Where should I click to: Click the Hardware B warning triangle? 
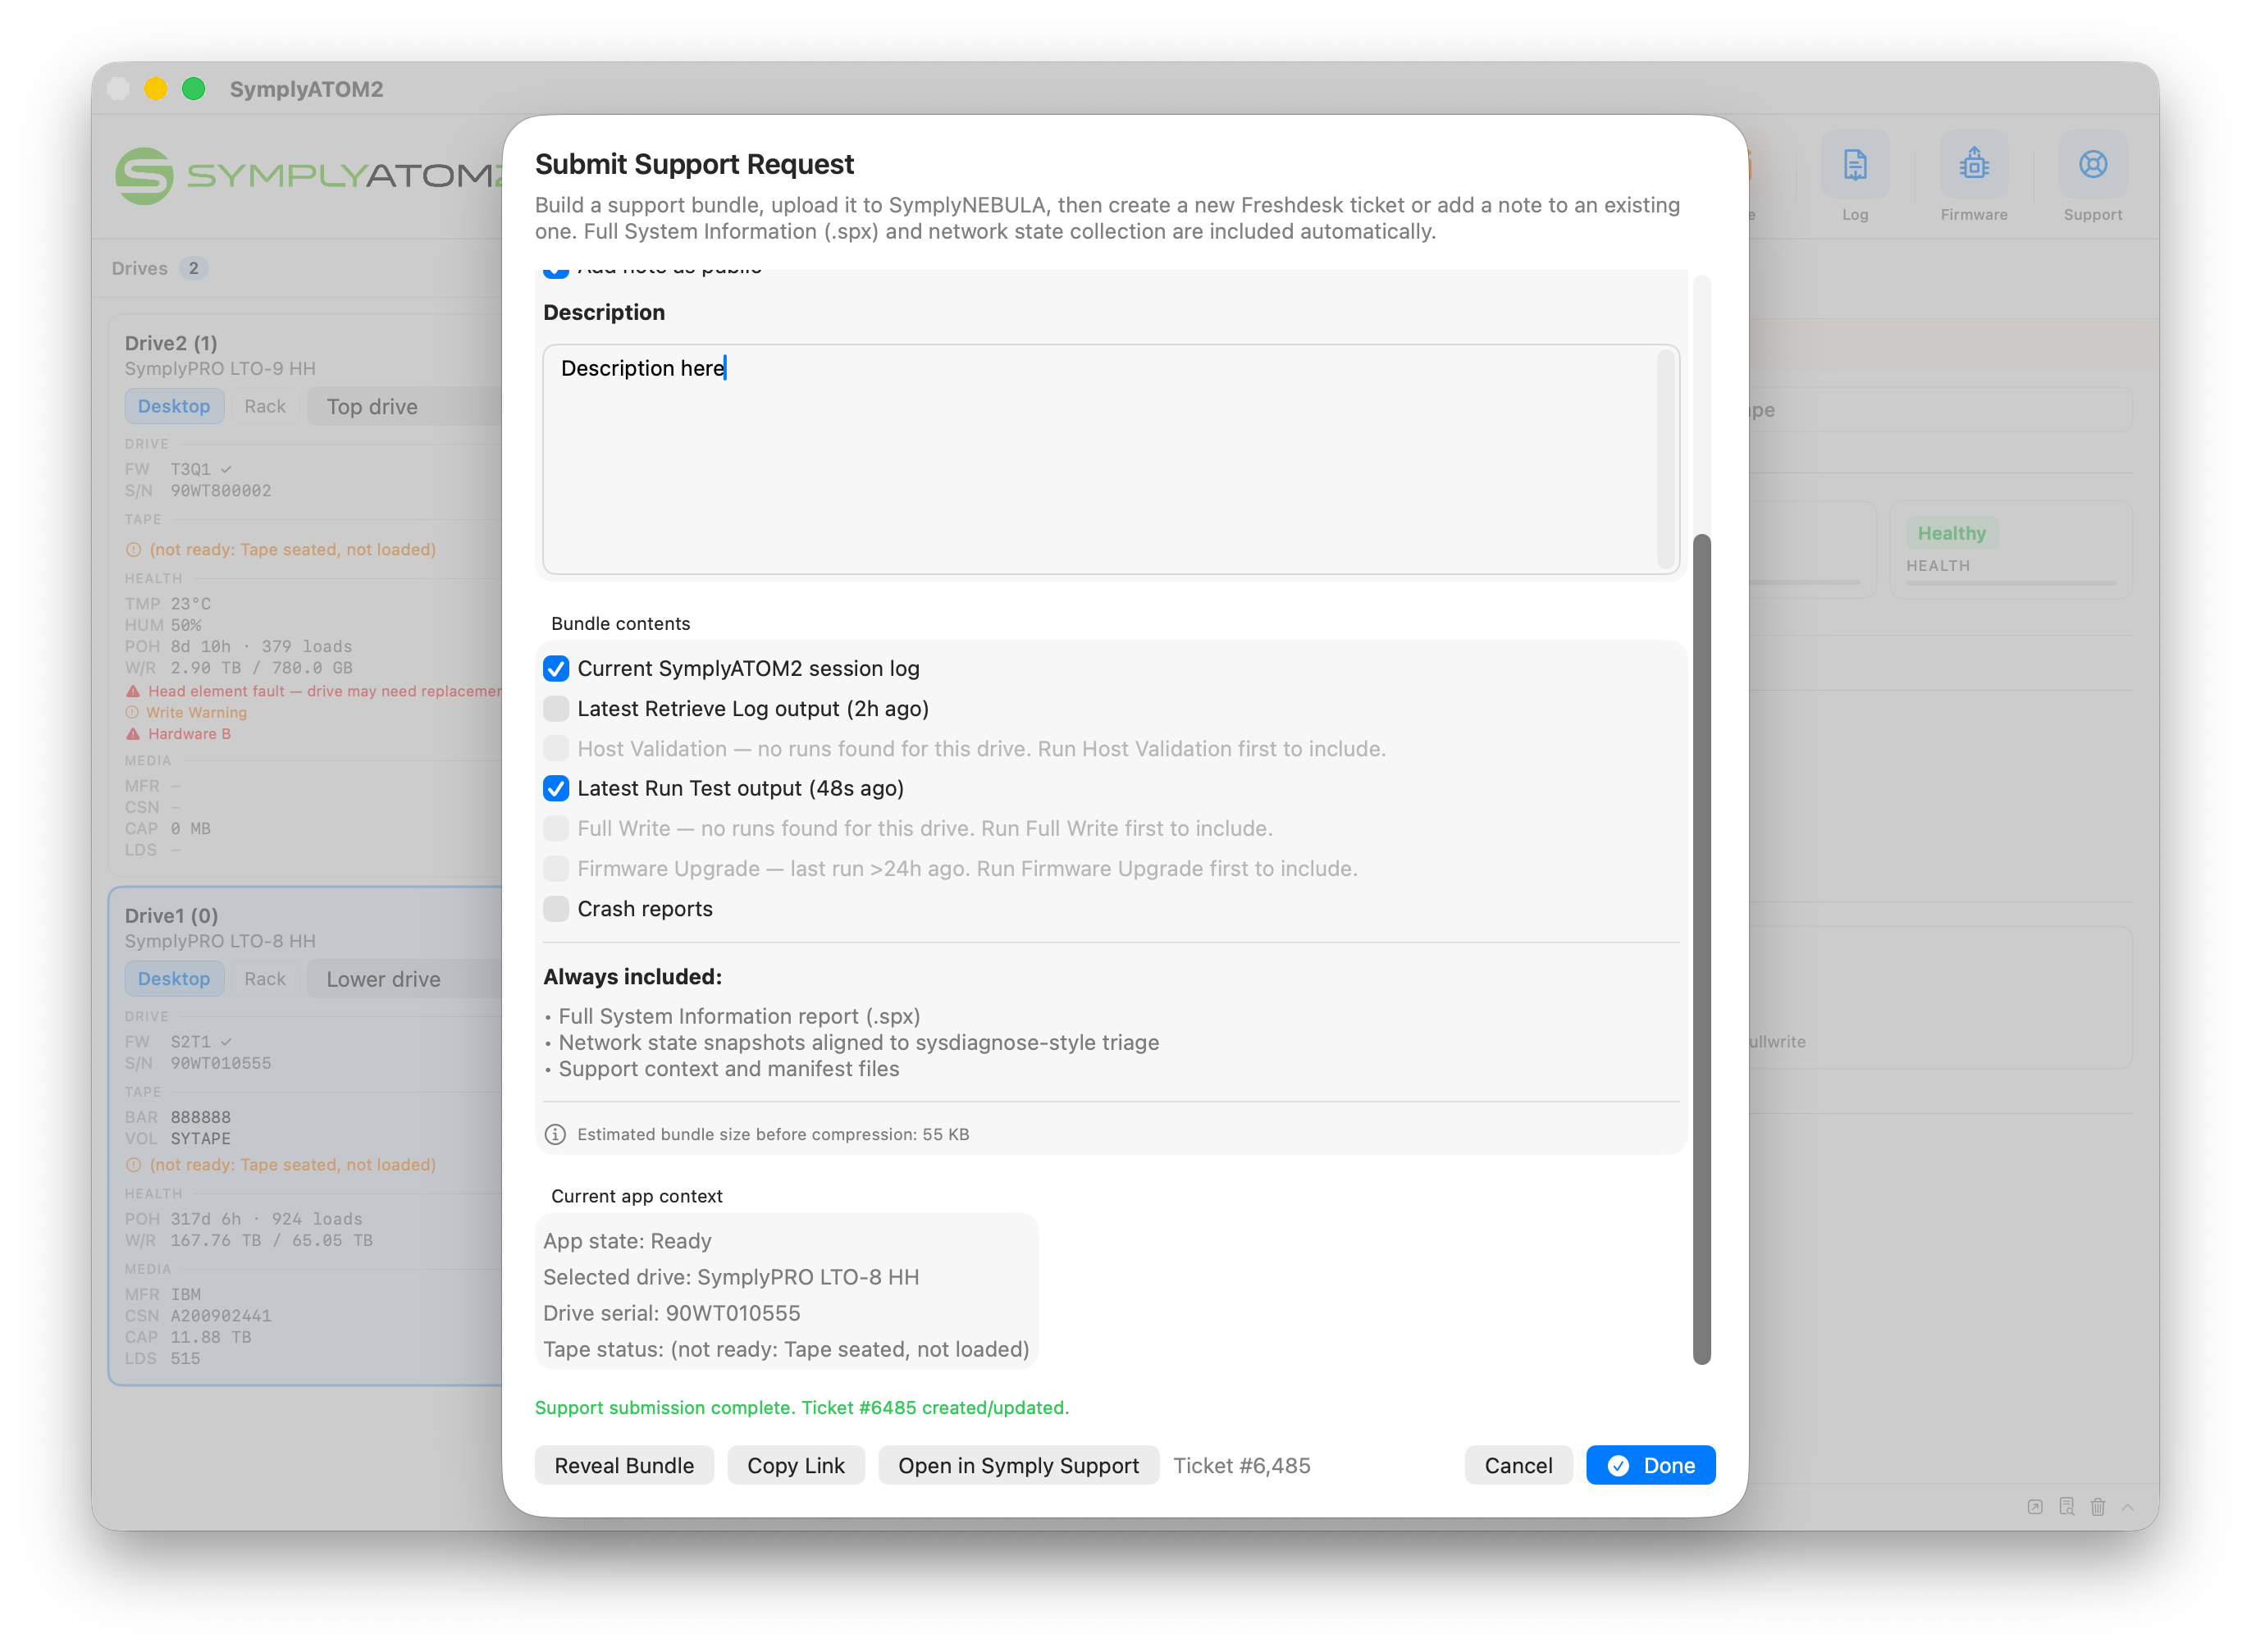[133, 734]
